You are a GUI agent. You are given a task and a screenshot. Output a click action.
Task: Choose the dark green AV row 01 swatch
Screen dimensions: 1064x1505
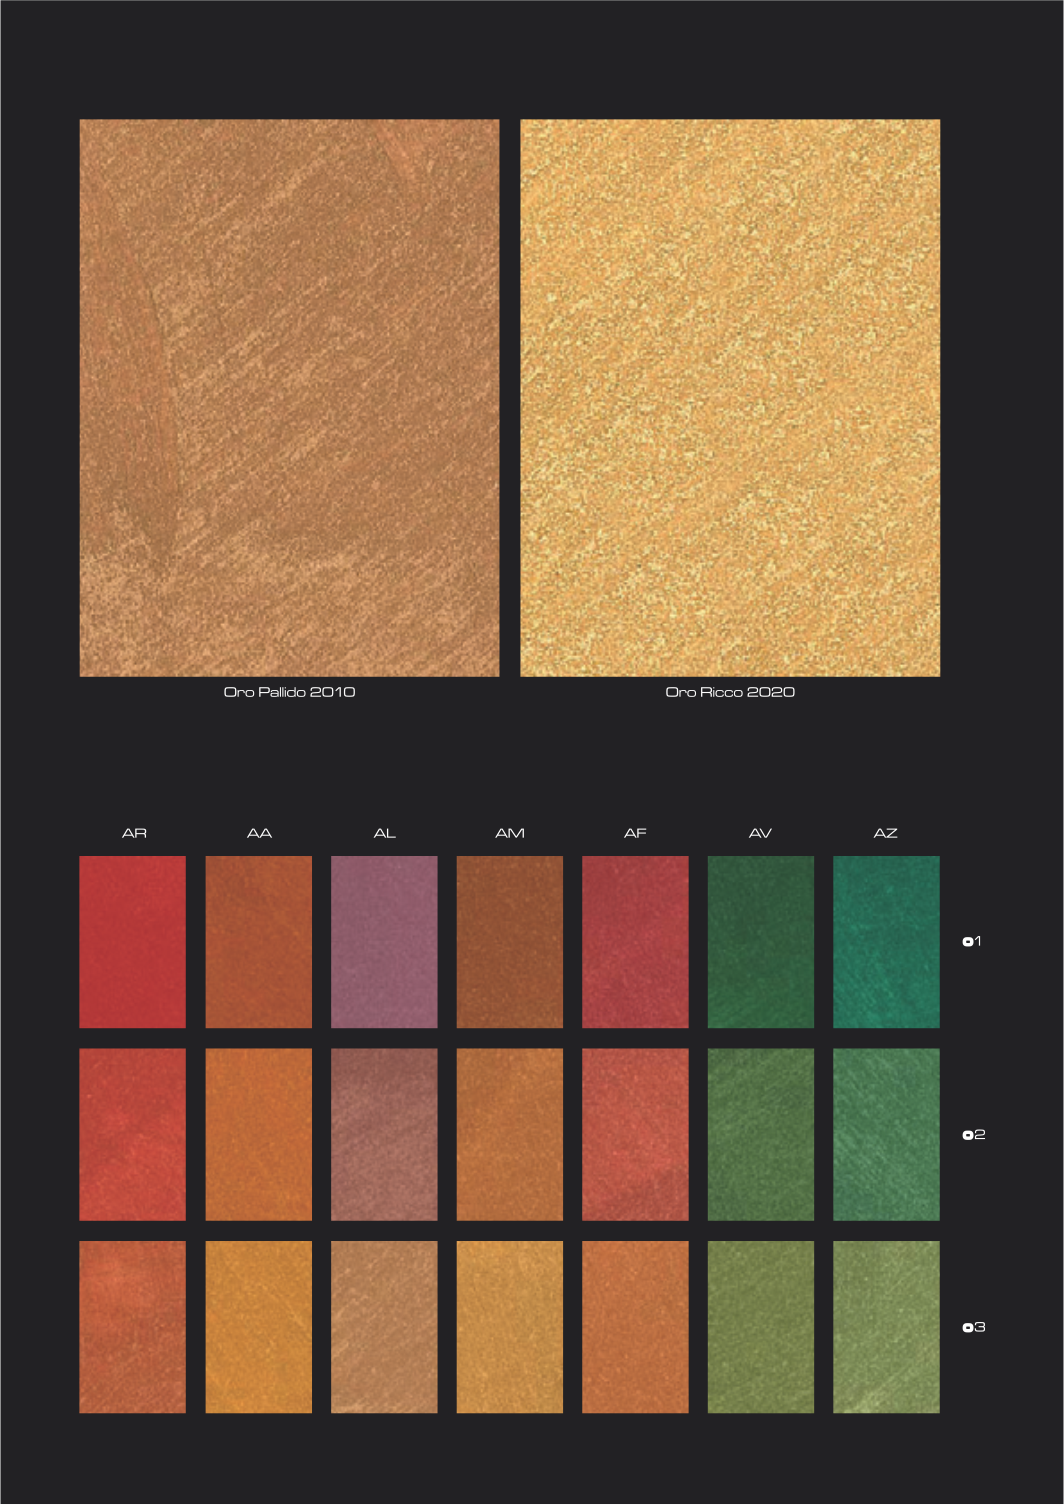[760, 941]
